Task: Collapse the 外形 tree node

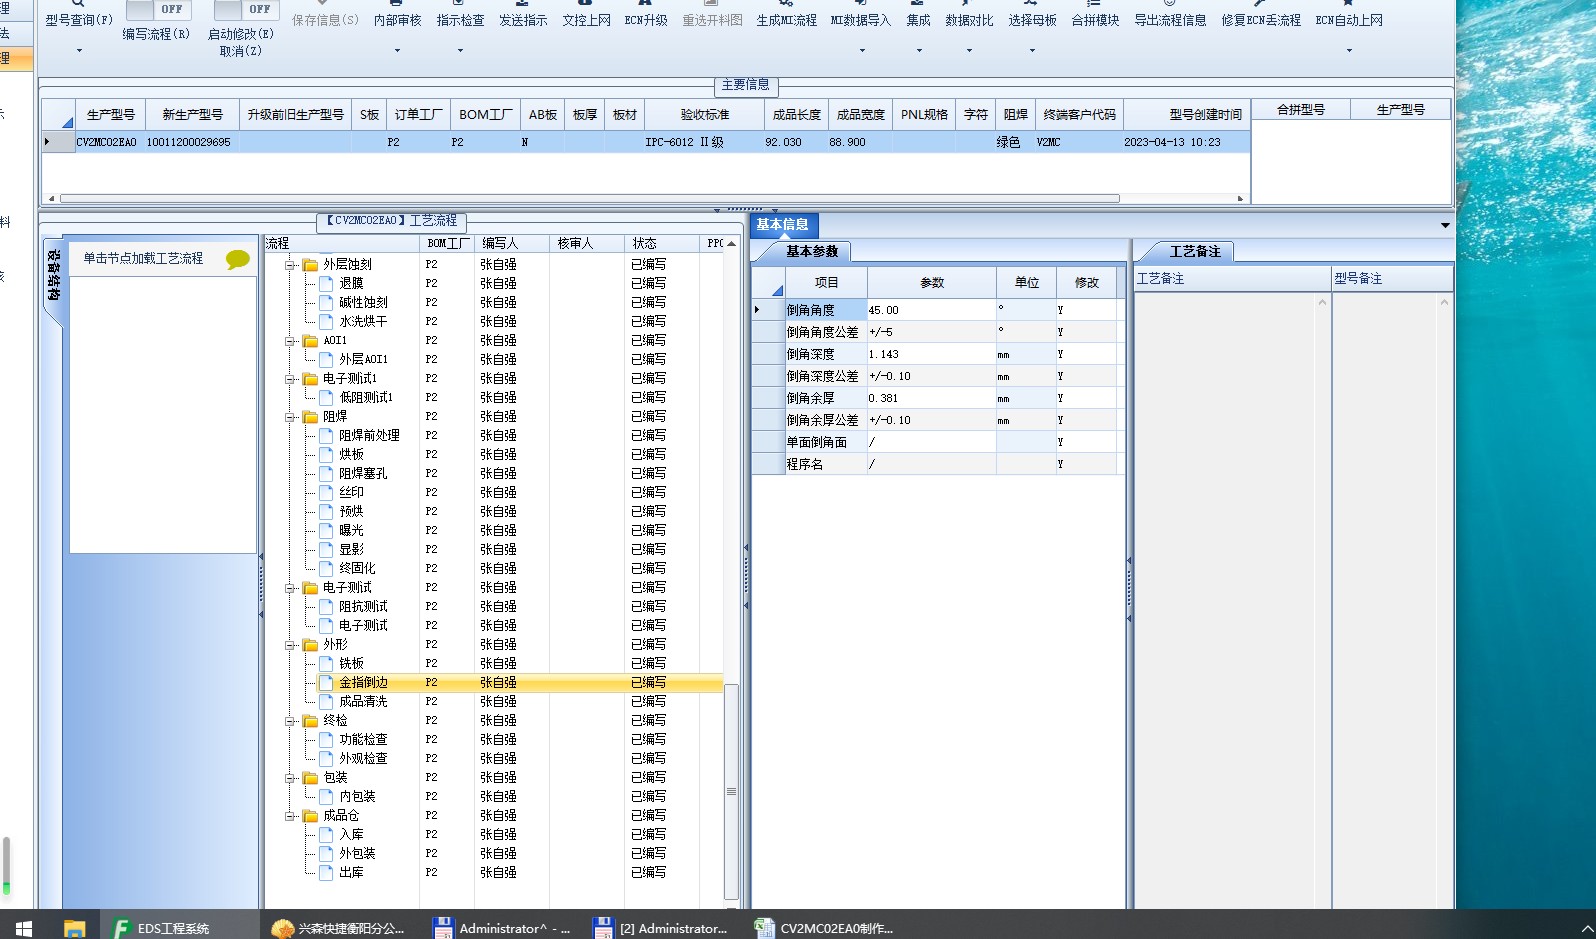Action: coord(291,645)
